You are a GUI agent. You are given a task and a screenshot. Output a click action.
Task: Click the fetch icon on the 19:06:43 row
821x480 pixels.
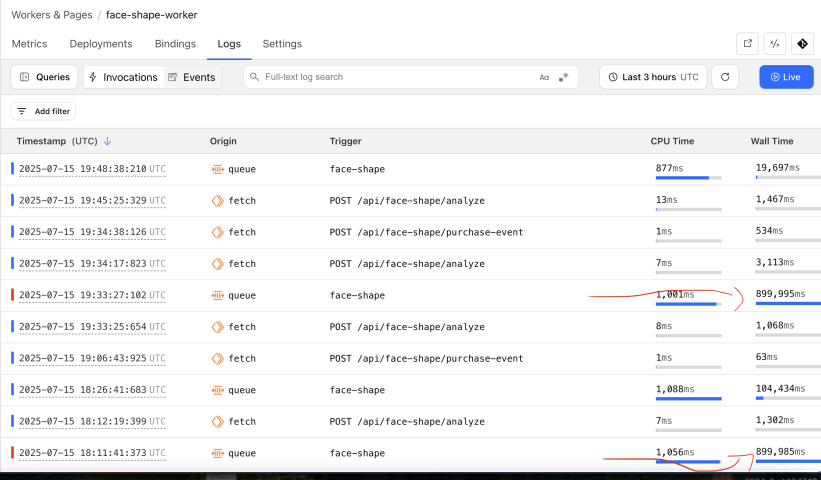click(217, 358)
